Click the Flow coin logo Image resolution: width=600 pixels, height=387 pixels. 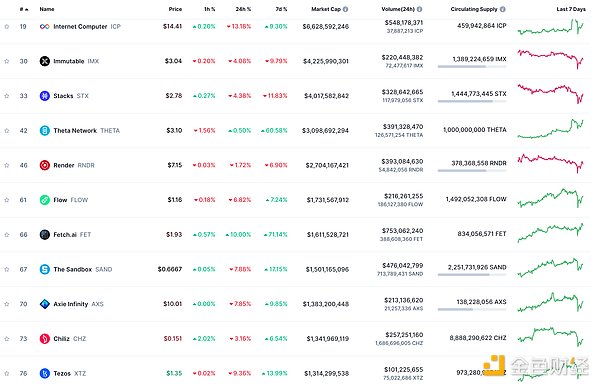click(45, 200)
